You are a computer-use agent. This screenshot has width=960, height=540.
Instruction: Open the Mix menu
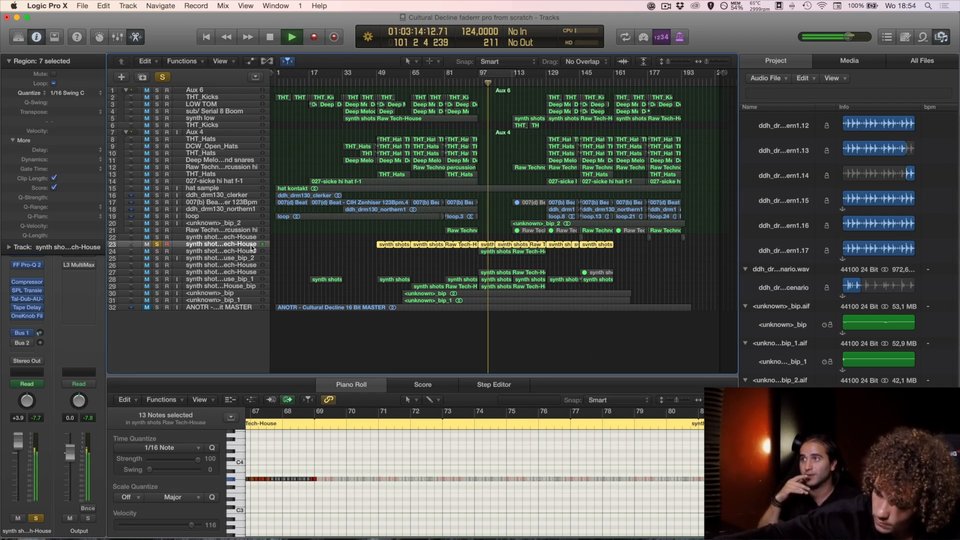pos(223,6)
